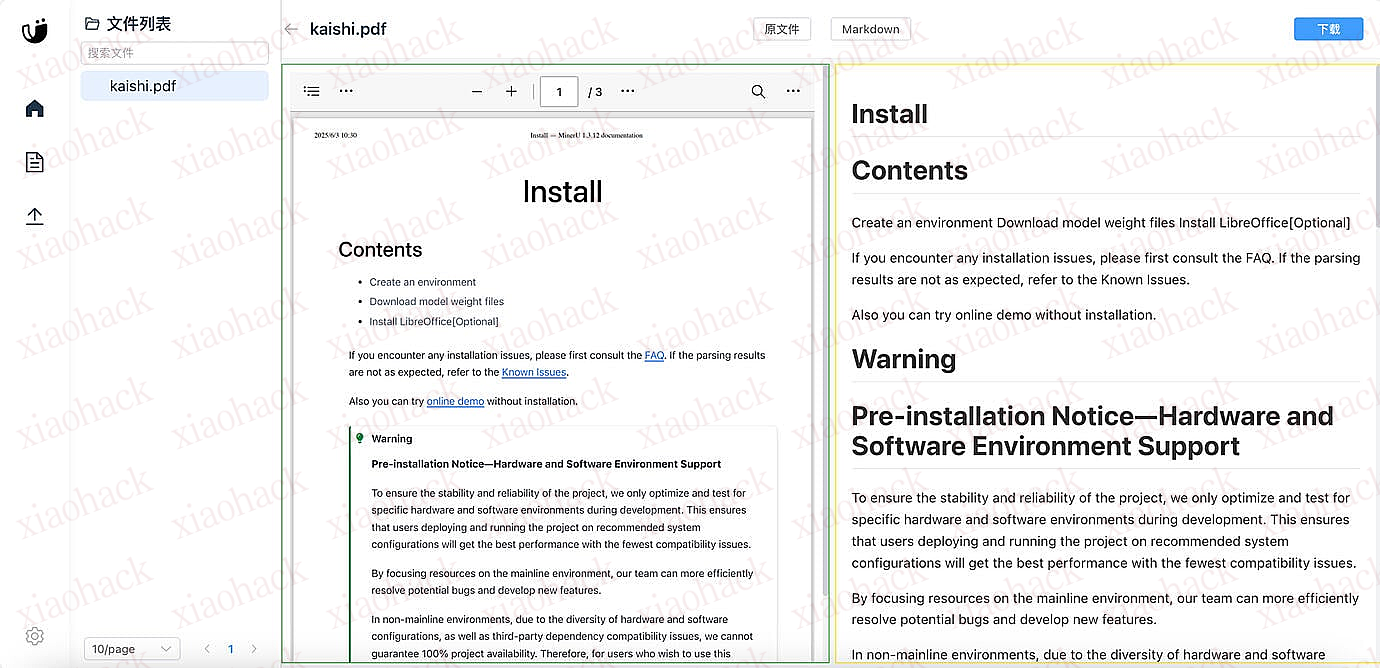Open the 10/page pagination dropdown

click(132, 649)
